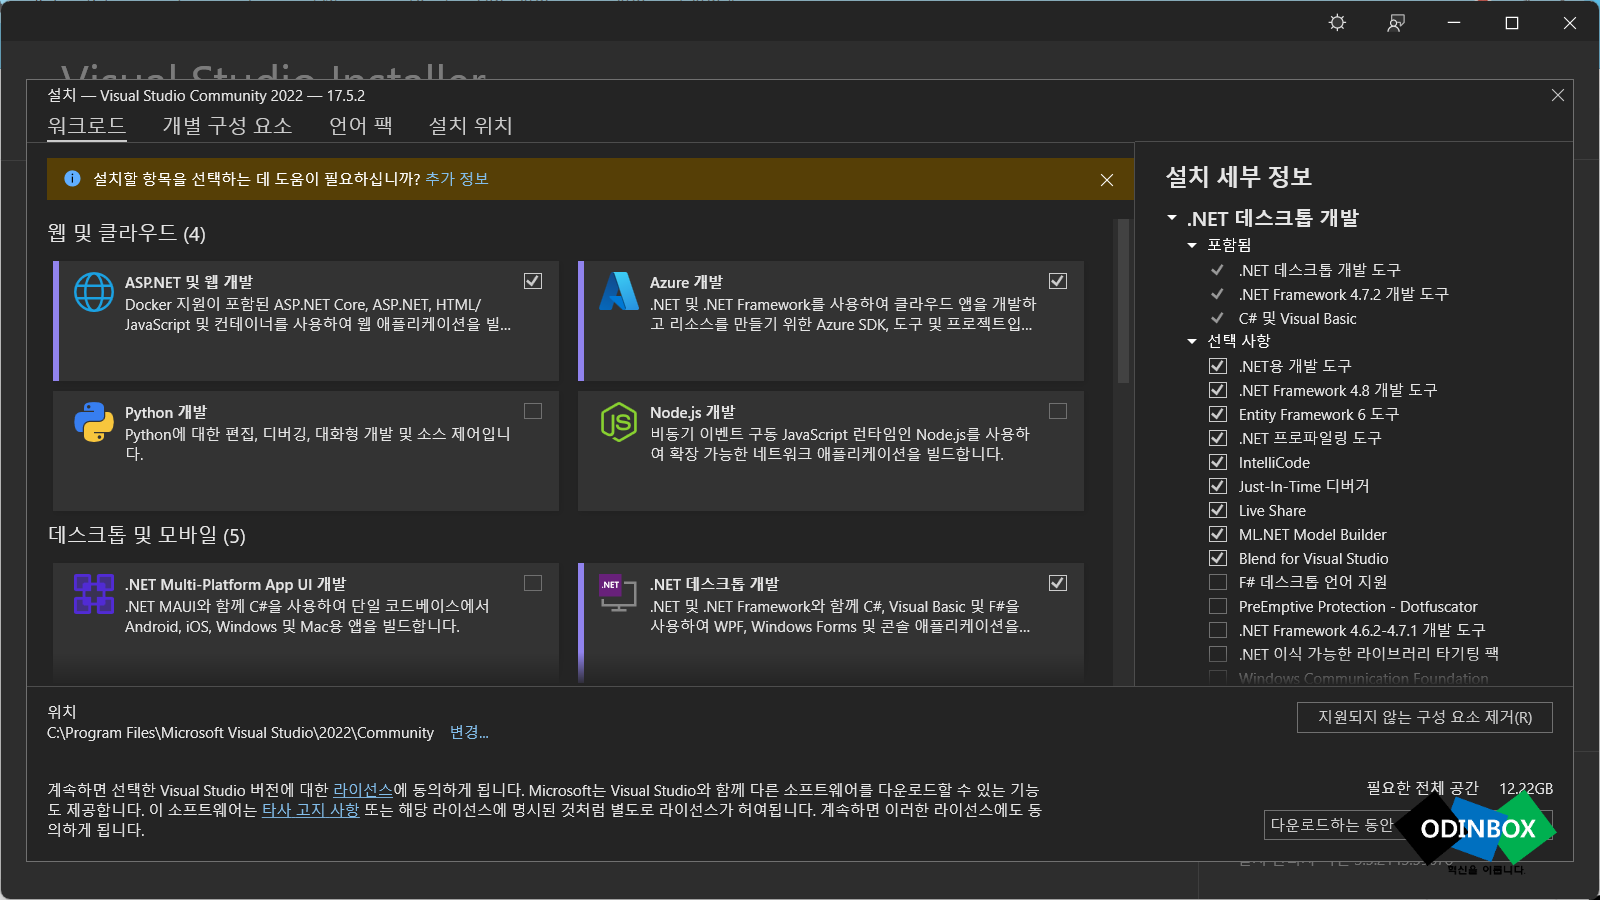
Task: Uncheck the .NET development tools optional item
Action: coord(1218,366)
